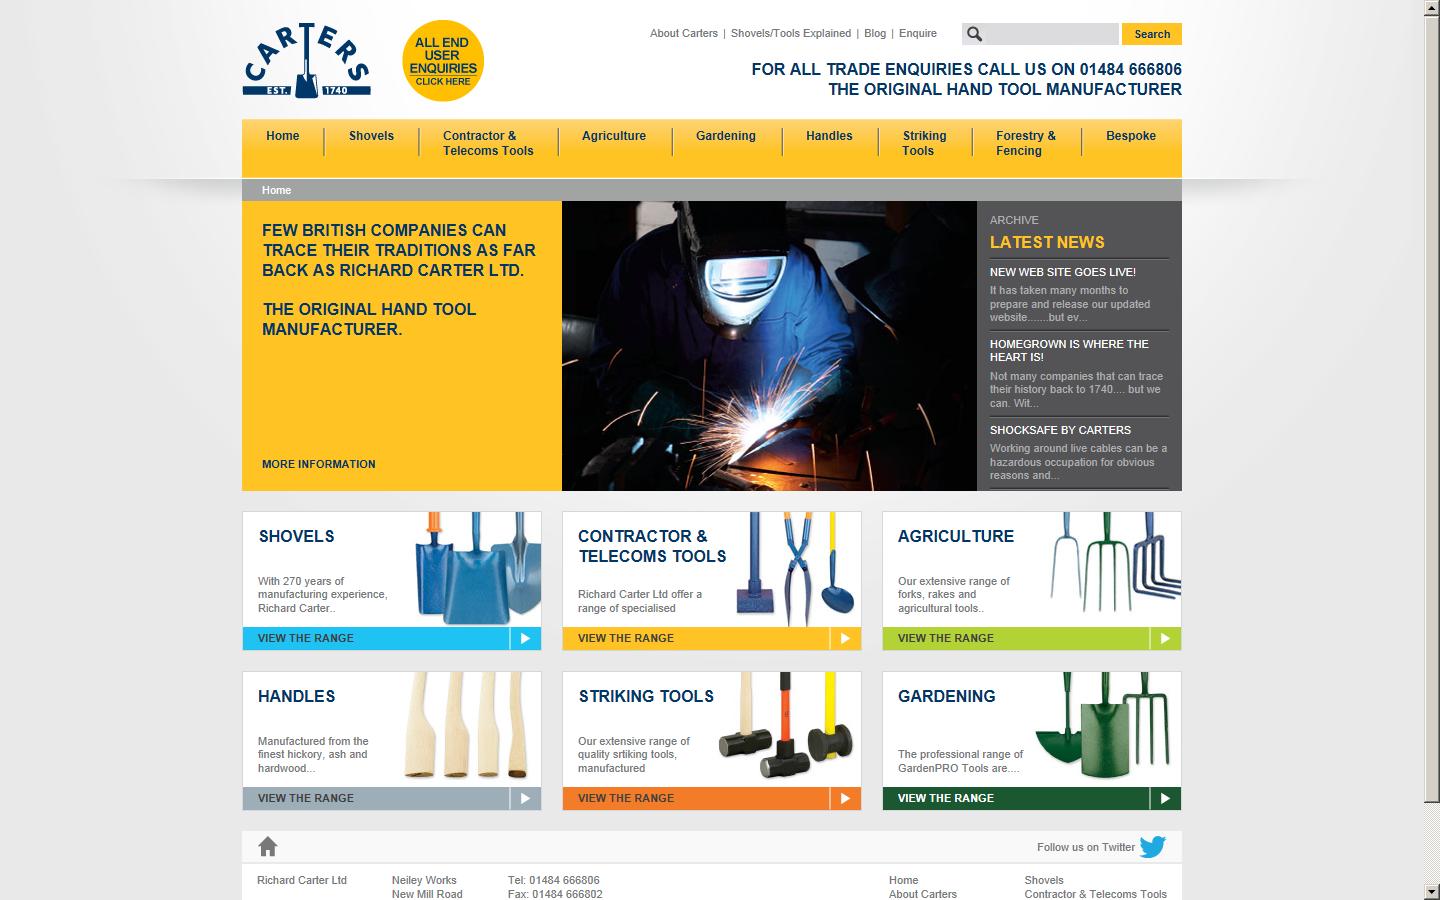
Task: Click the arrow on Striking Tools range bar
Action: click(x=843, y=798)
